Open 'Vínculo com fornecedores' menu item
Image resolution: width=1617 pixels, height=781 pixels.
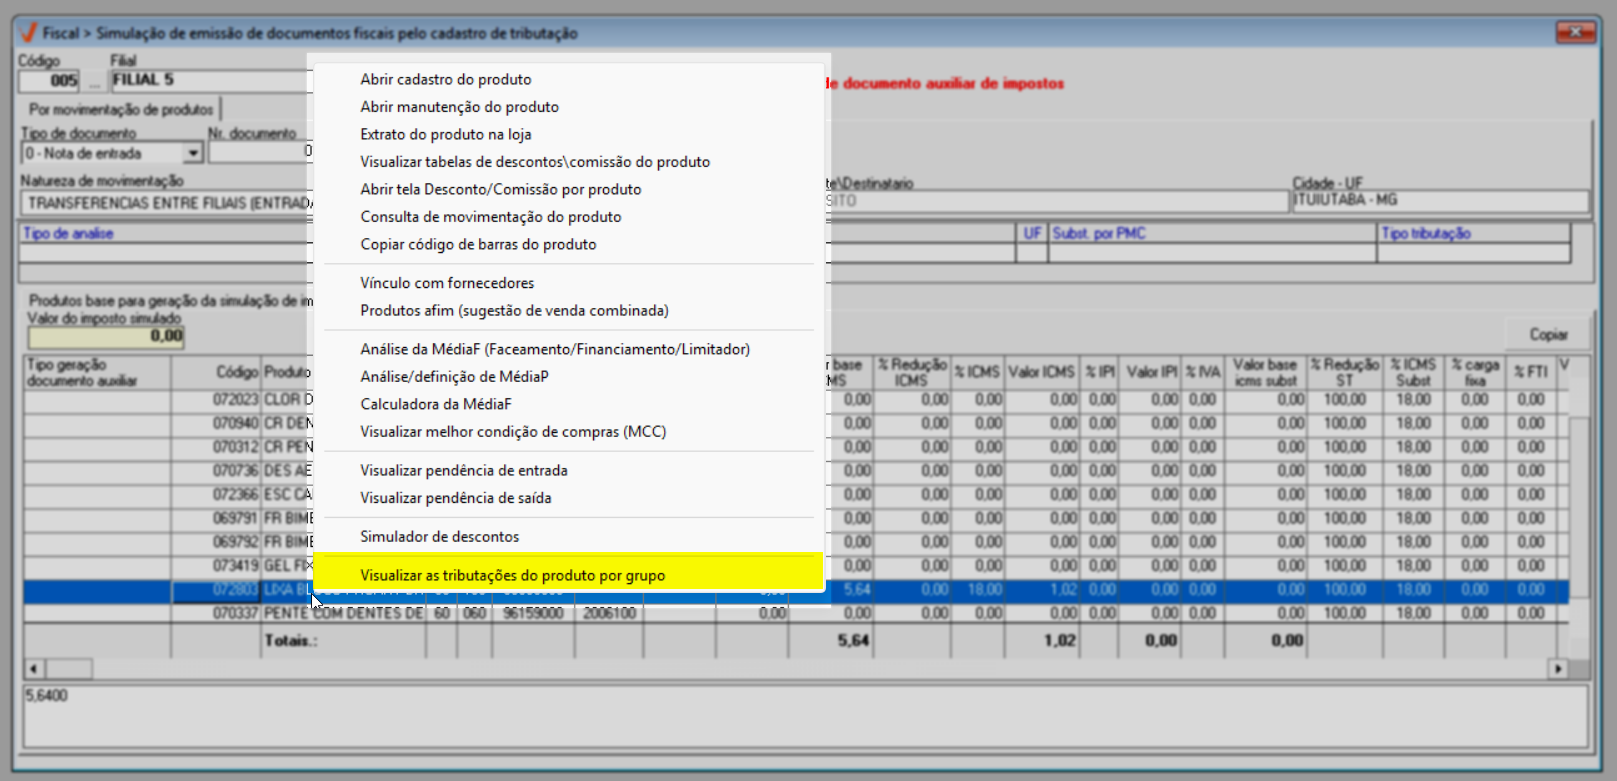tap(447, 283)
